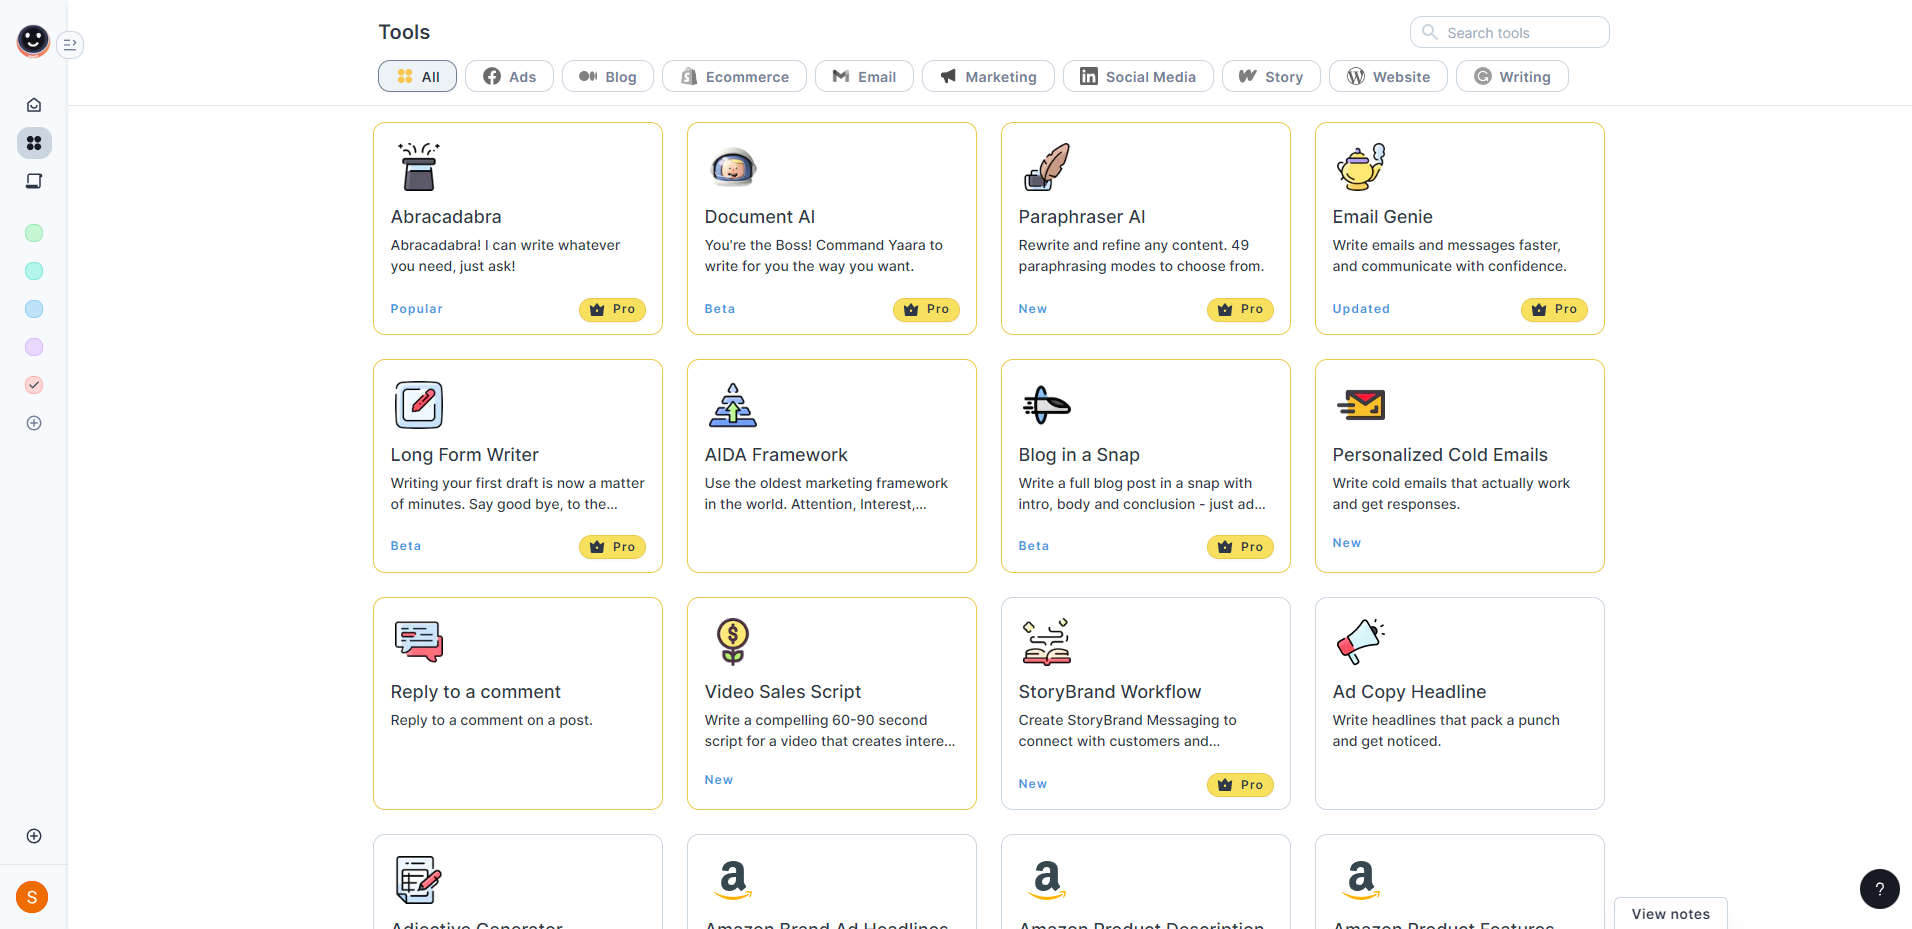
Task: Click the add workspace plus icon
Action: 34,423
